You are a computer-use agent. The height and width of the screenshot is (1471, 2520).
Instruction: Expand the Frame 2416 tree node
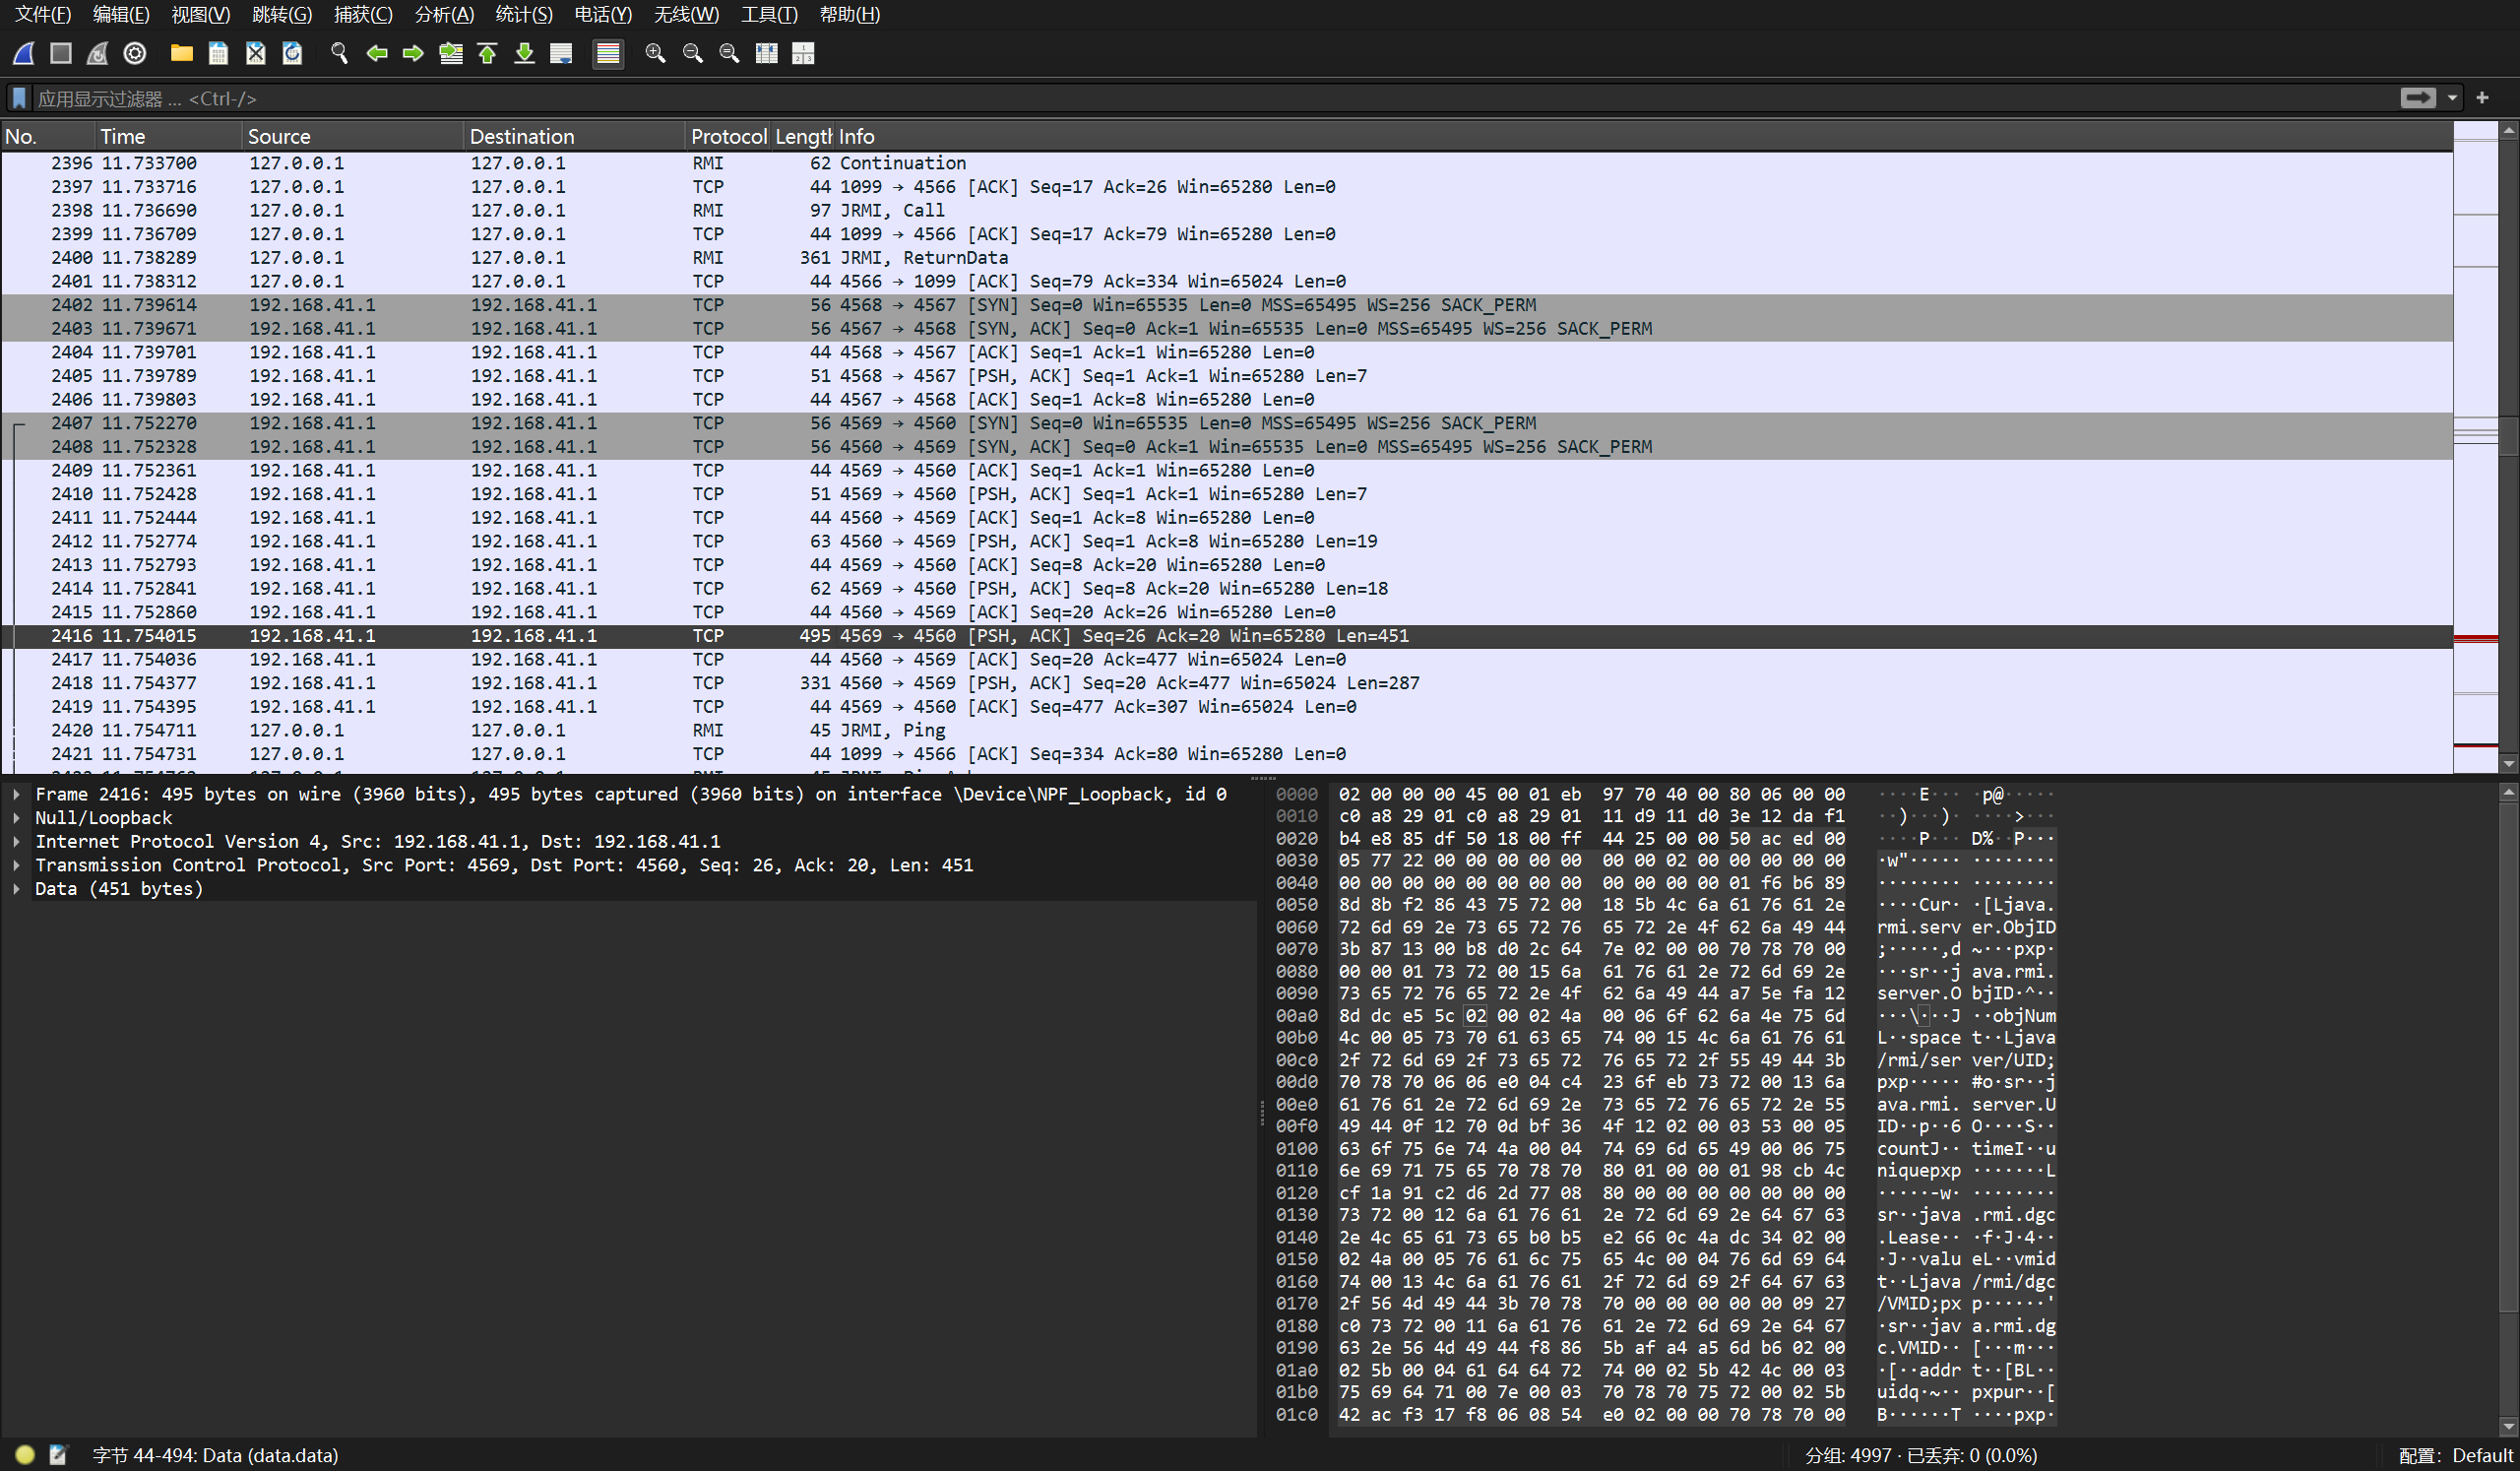click(x=17, y=794)
